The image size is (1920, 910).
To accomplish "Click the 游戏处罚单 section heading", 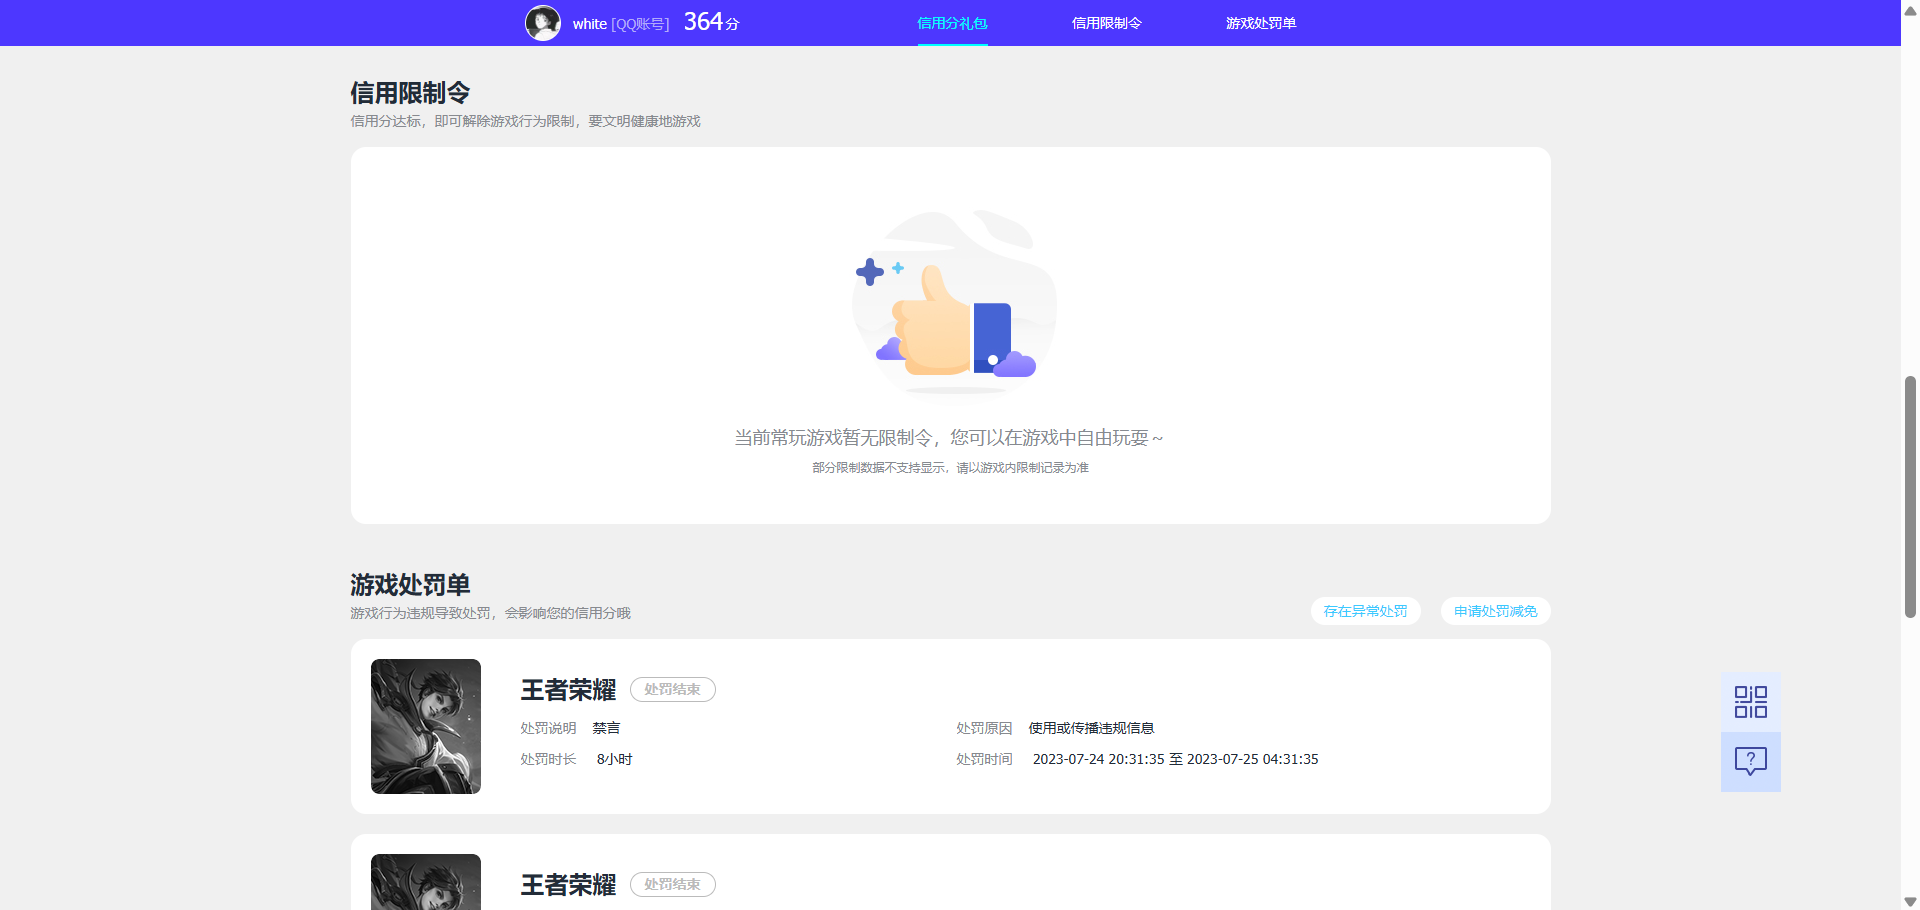I will pos(410,585).
